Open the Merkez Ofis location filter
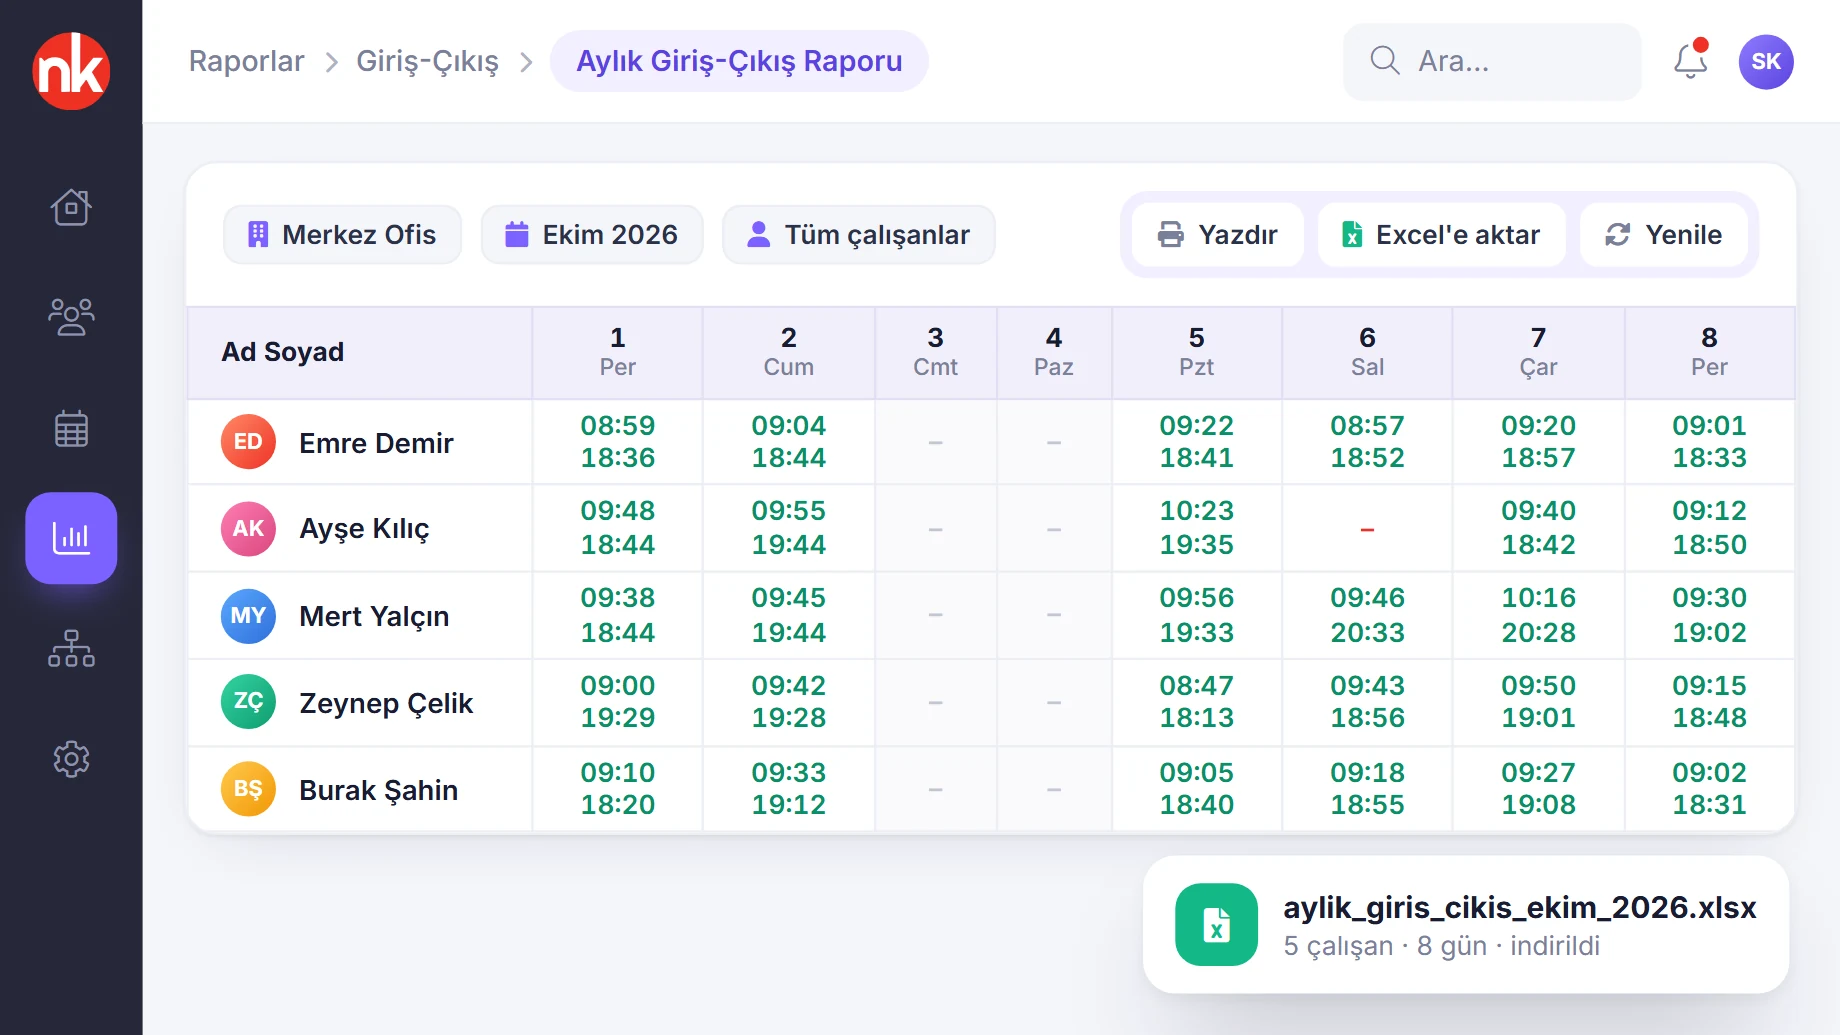 pos(342,235)
